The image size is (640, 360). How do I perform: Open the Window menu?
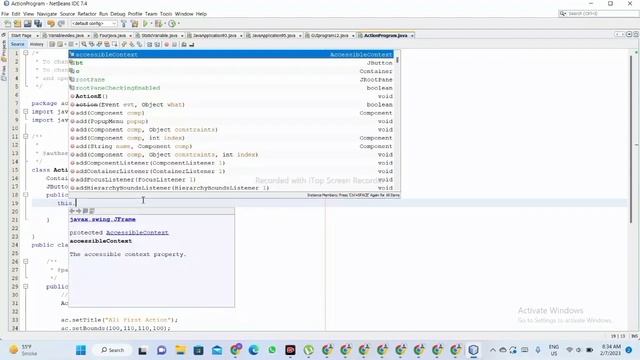(x=184, y=14)
